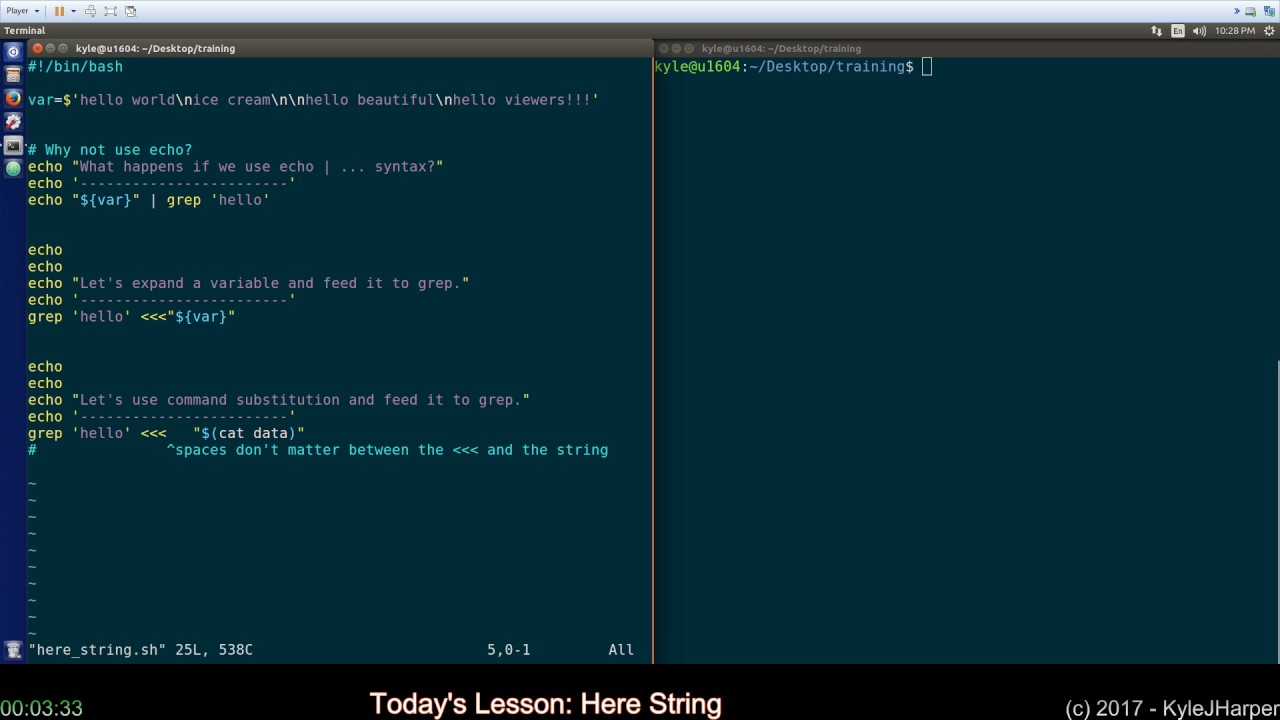The image size is (1280, 720).
Task: Click the Terminal title in top panel
Action: (x=25, y=31)
